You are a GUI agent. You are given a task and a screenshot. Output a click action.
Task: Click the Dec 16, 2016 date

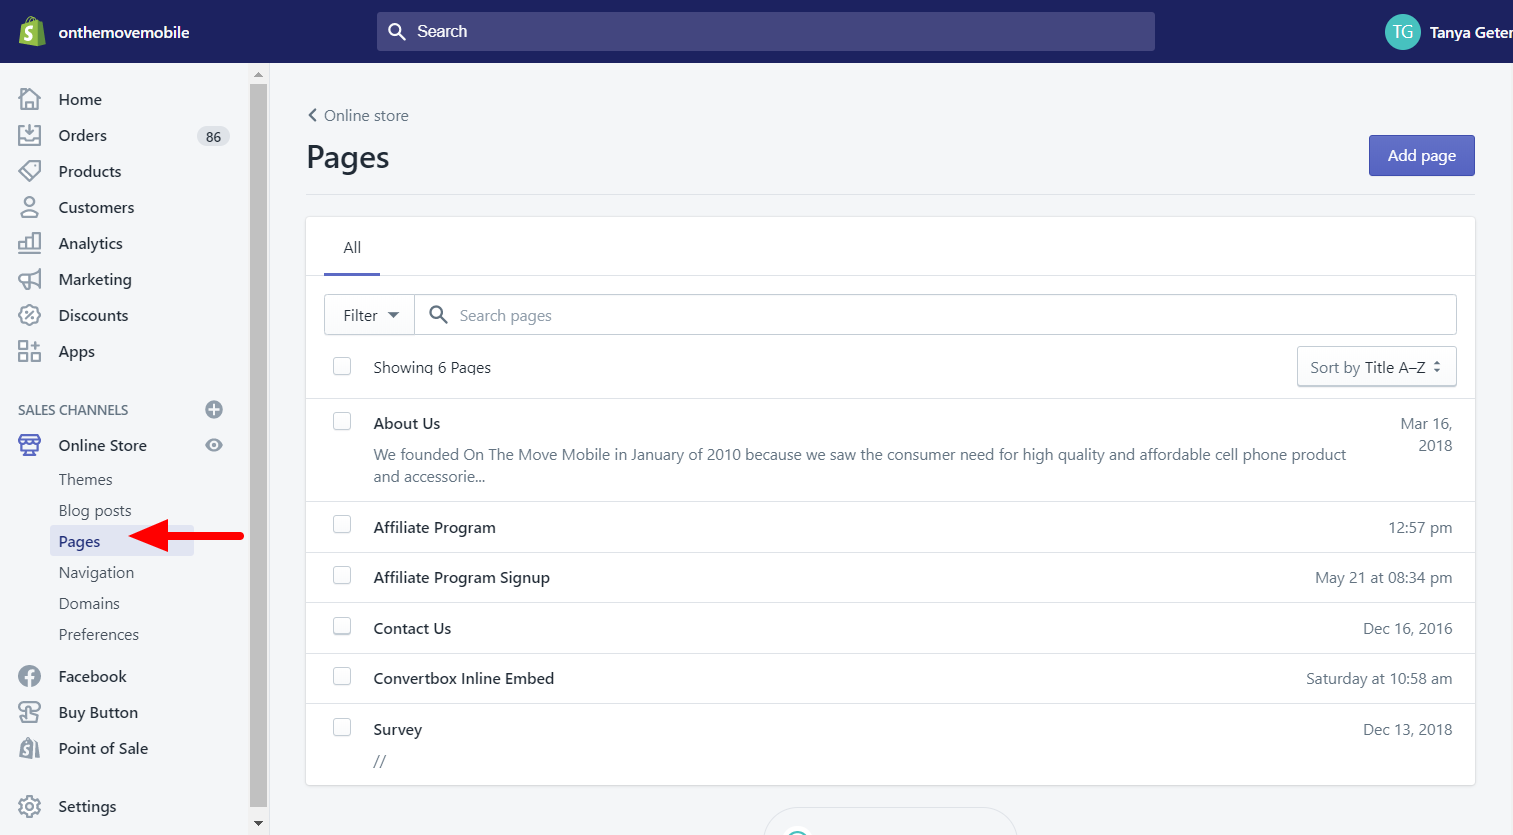[x=1407, y=628]
